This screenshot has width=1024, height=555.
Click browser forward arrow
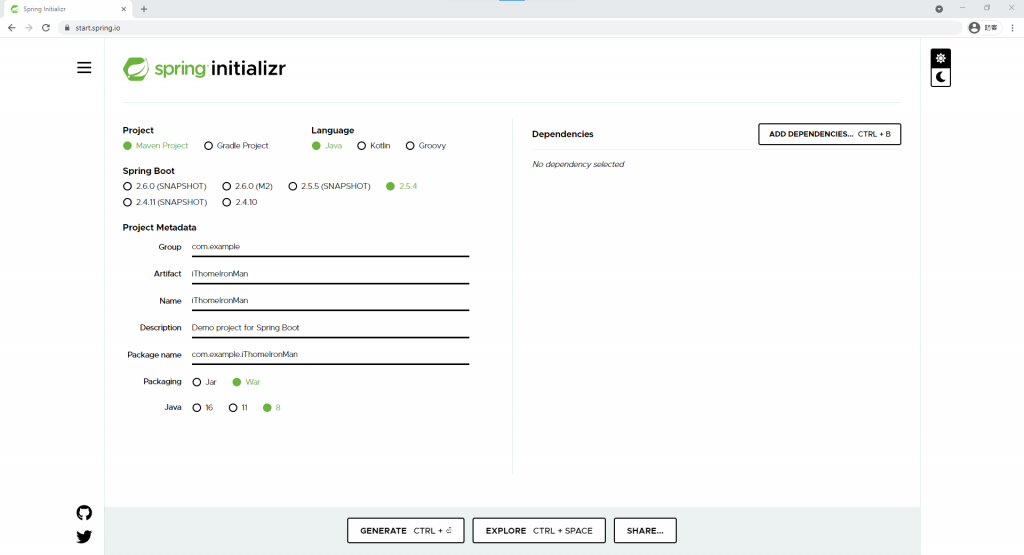29,28
